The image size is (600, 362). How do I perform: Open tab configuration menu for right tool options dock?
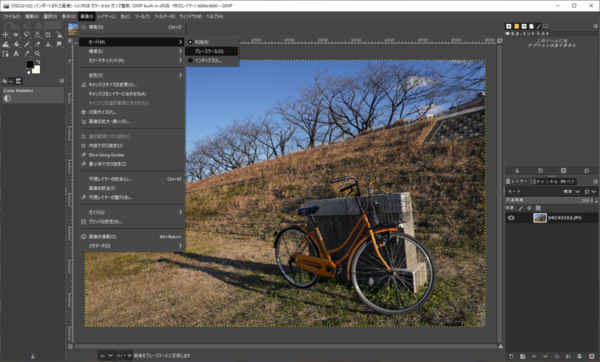pos(595,26)
